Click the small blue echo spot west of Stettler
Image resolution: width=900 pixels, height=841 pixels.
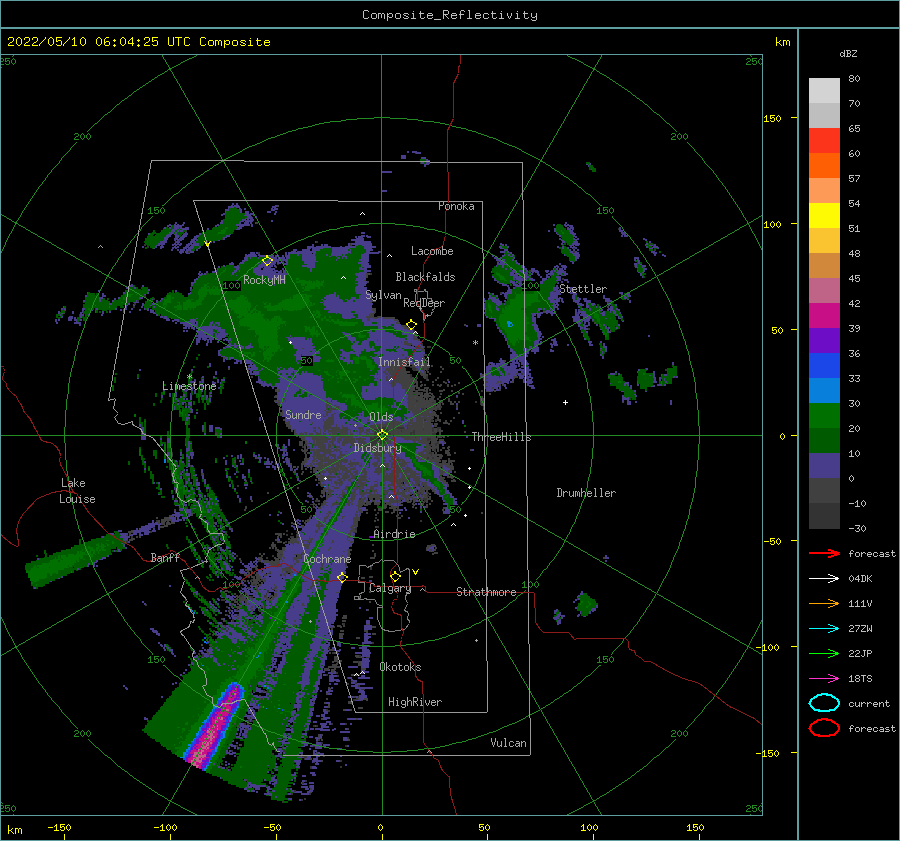(510, 324)
